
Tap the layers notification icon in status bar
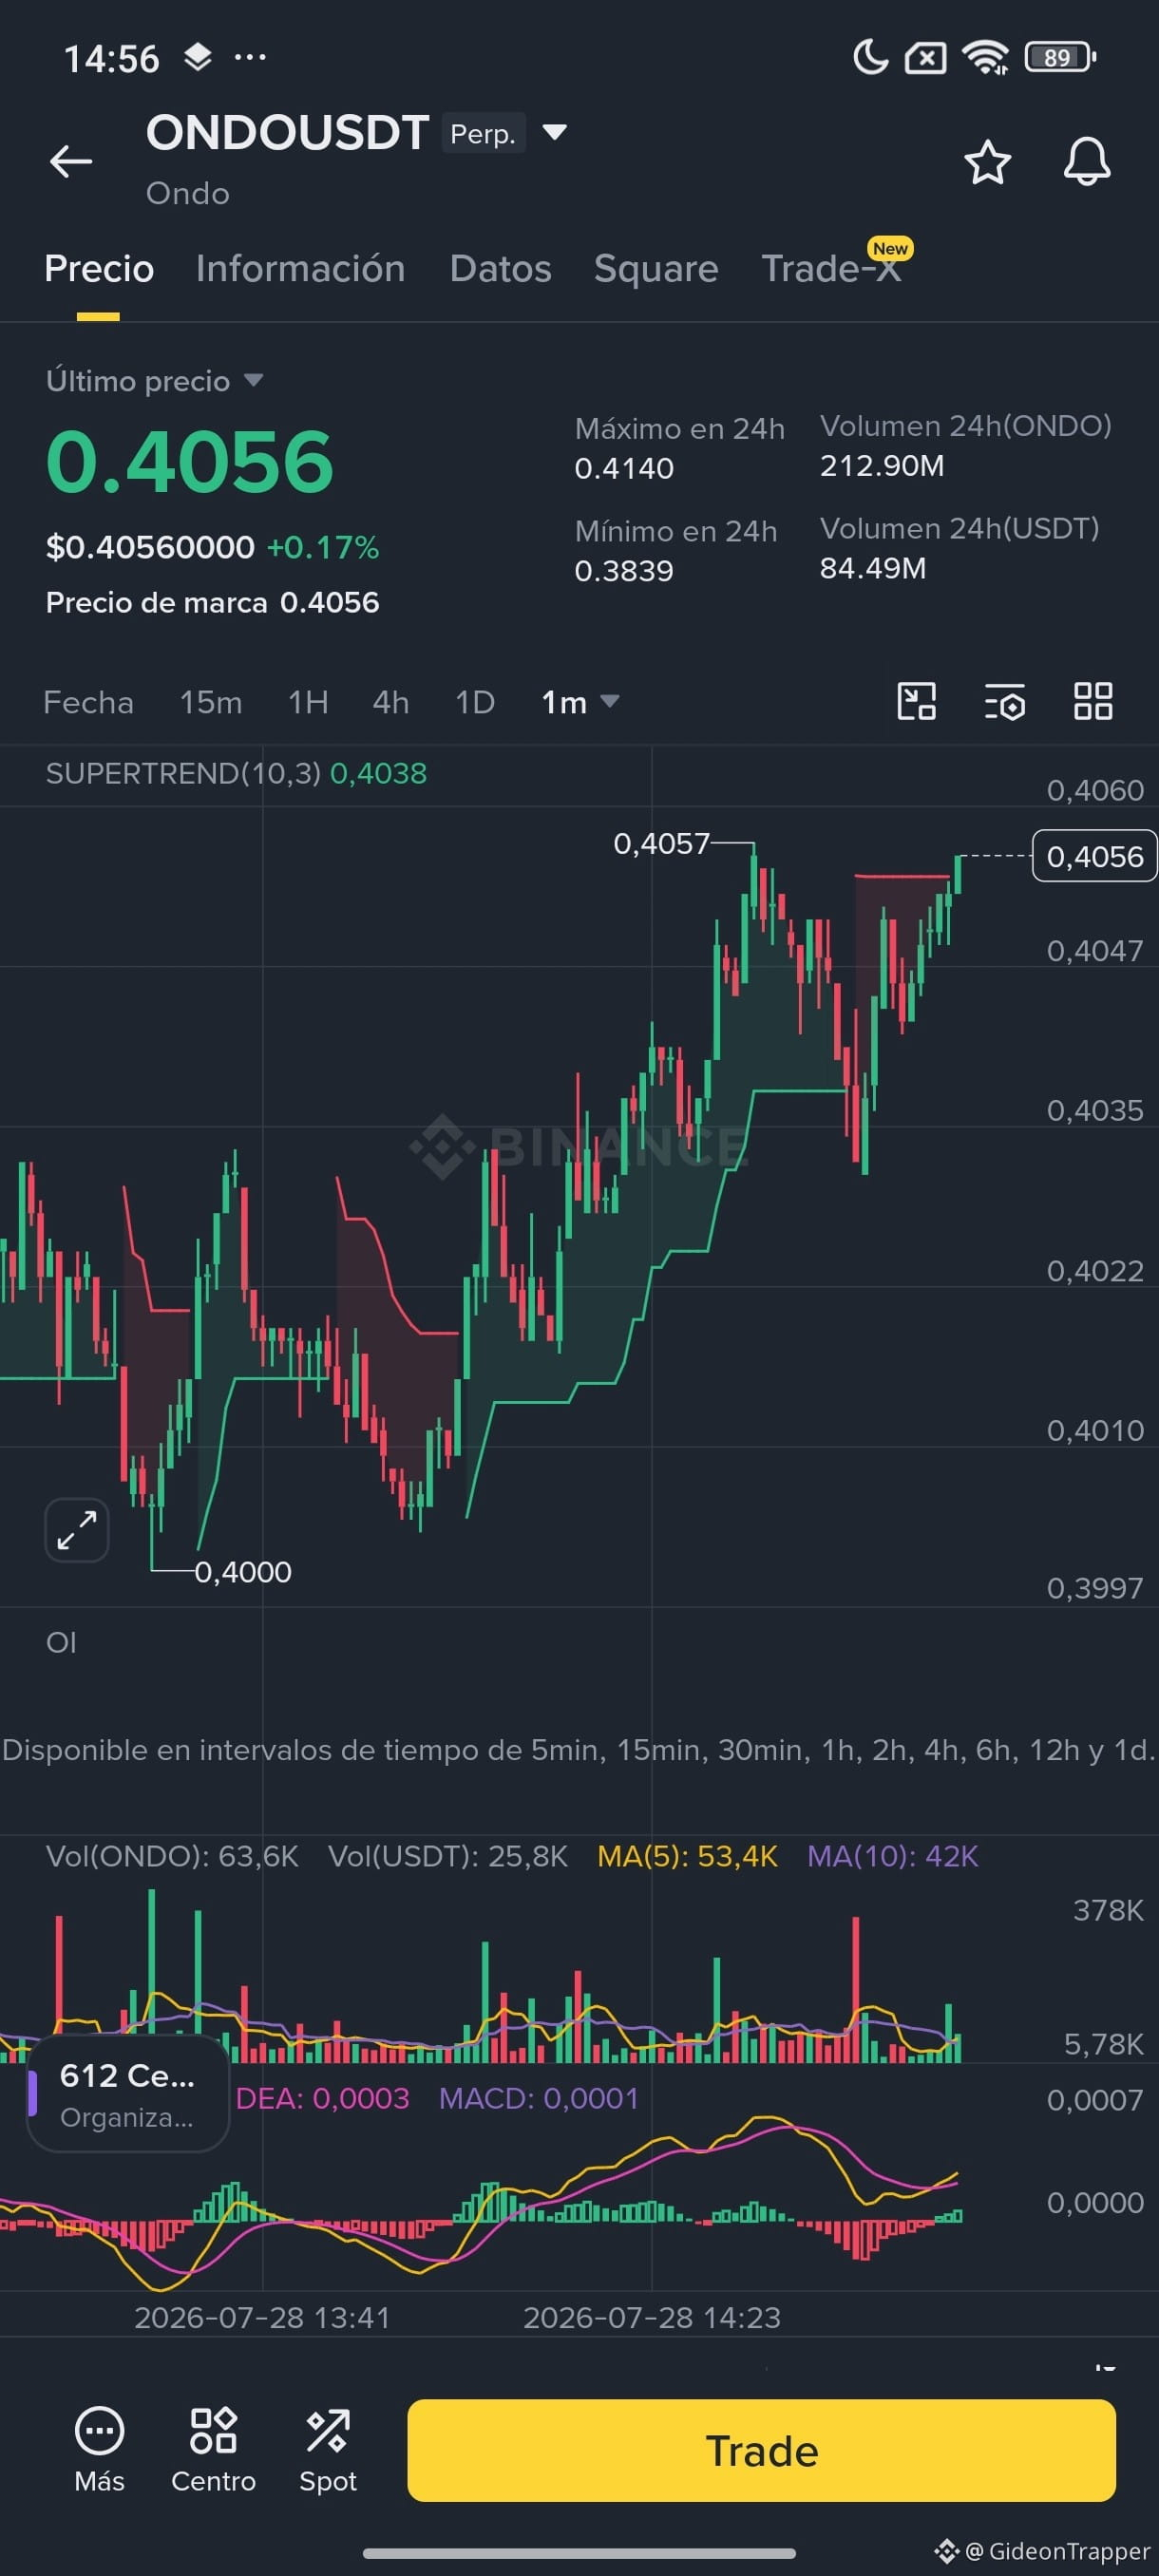click(198, 57)
